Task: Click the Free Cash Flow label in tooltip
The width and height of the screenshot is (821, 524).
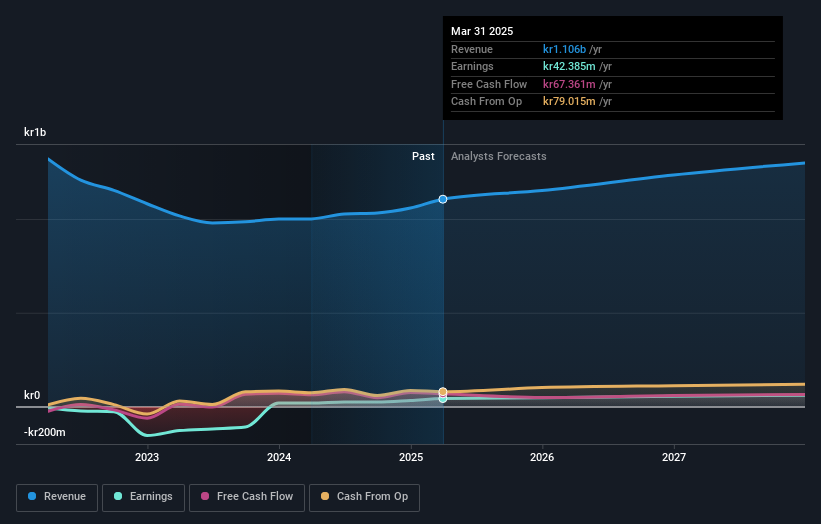Action: pyautogui.click(x=489, y=84)
